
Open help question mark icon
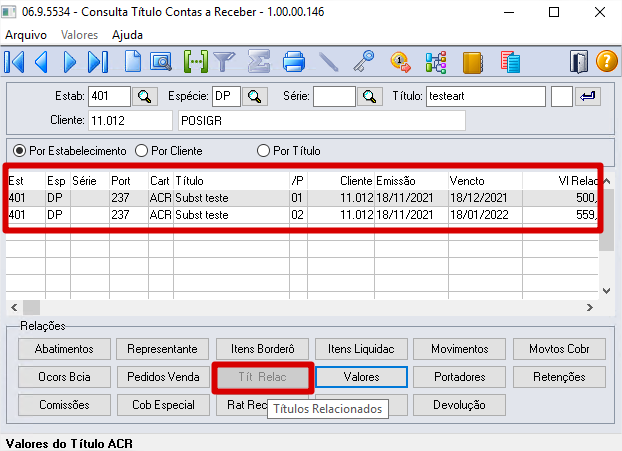(x=607, y=61)
